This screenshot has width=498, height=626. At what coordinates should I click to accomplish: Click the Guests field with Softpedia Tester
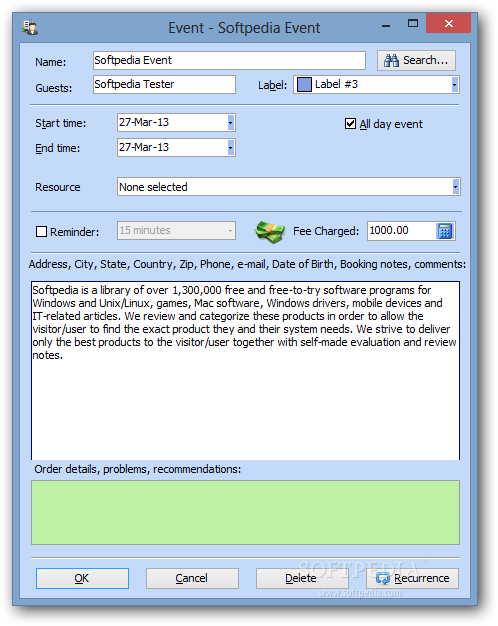tap(164, 84)
